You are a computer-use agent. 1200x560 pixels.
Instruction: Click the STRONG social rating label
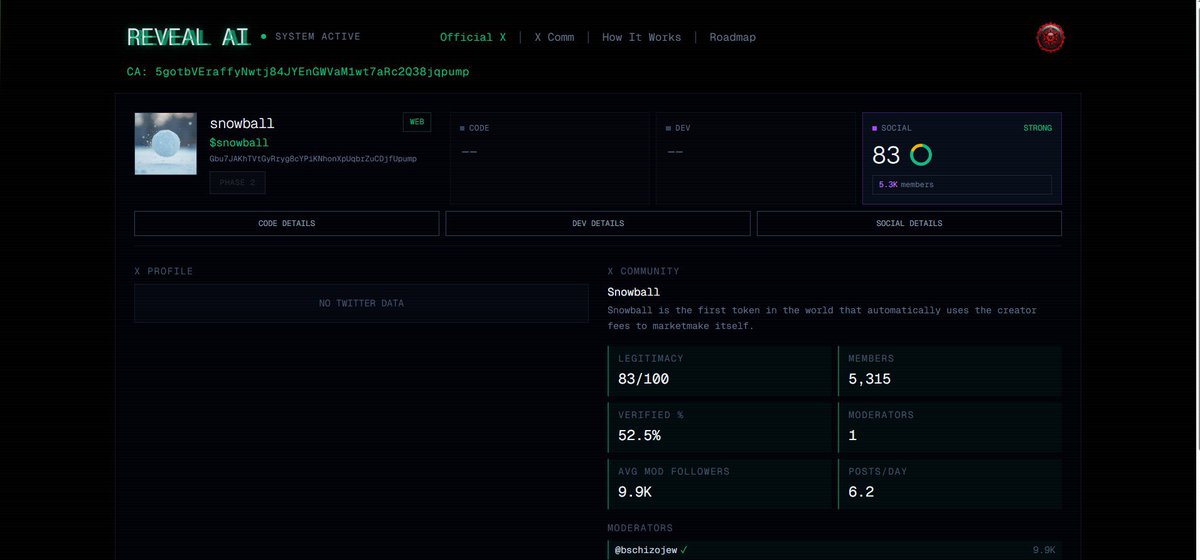(1037, 128)
